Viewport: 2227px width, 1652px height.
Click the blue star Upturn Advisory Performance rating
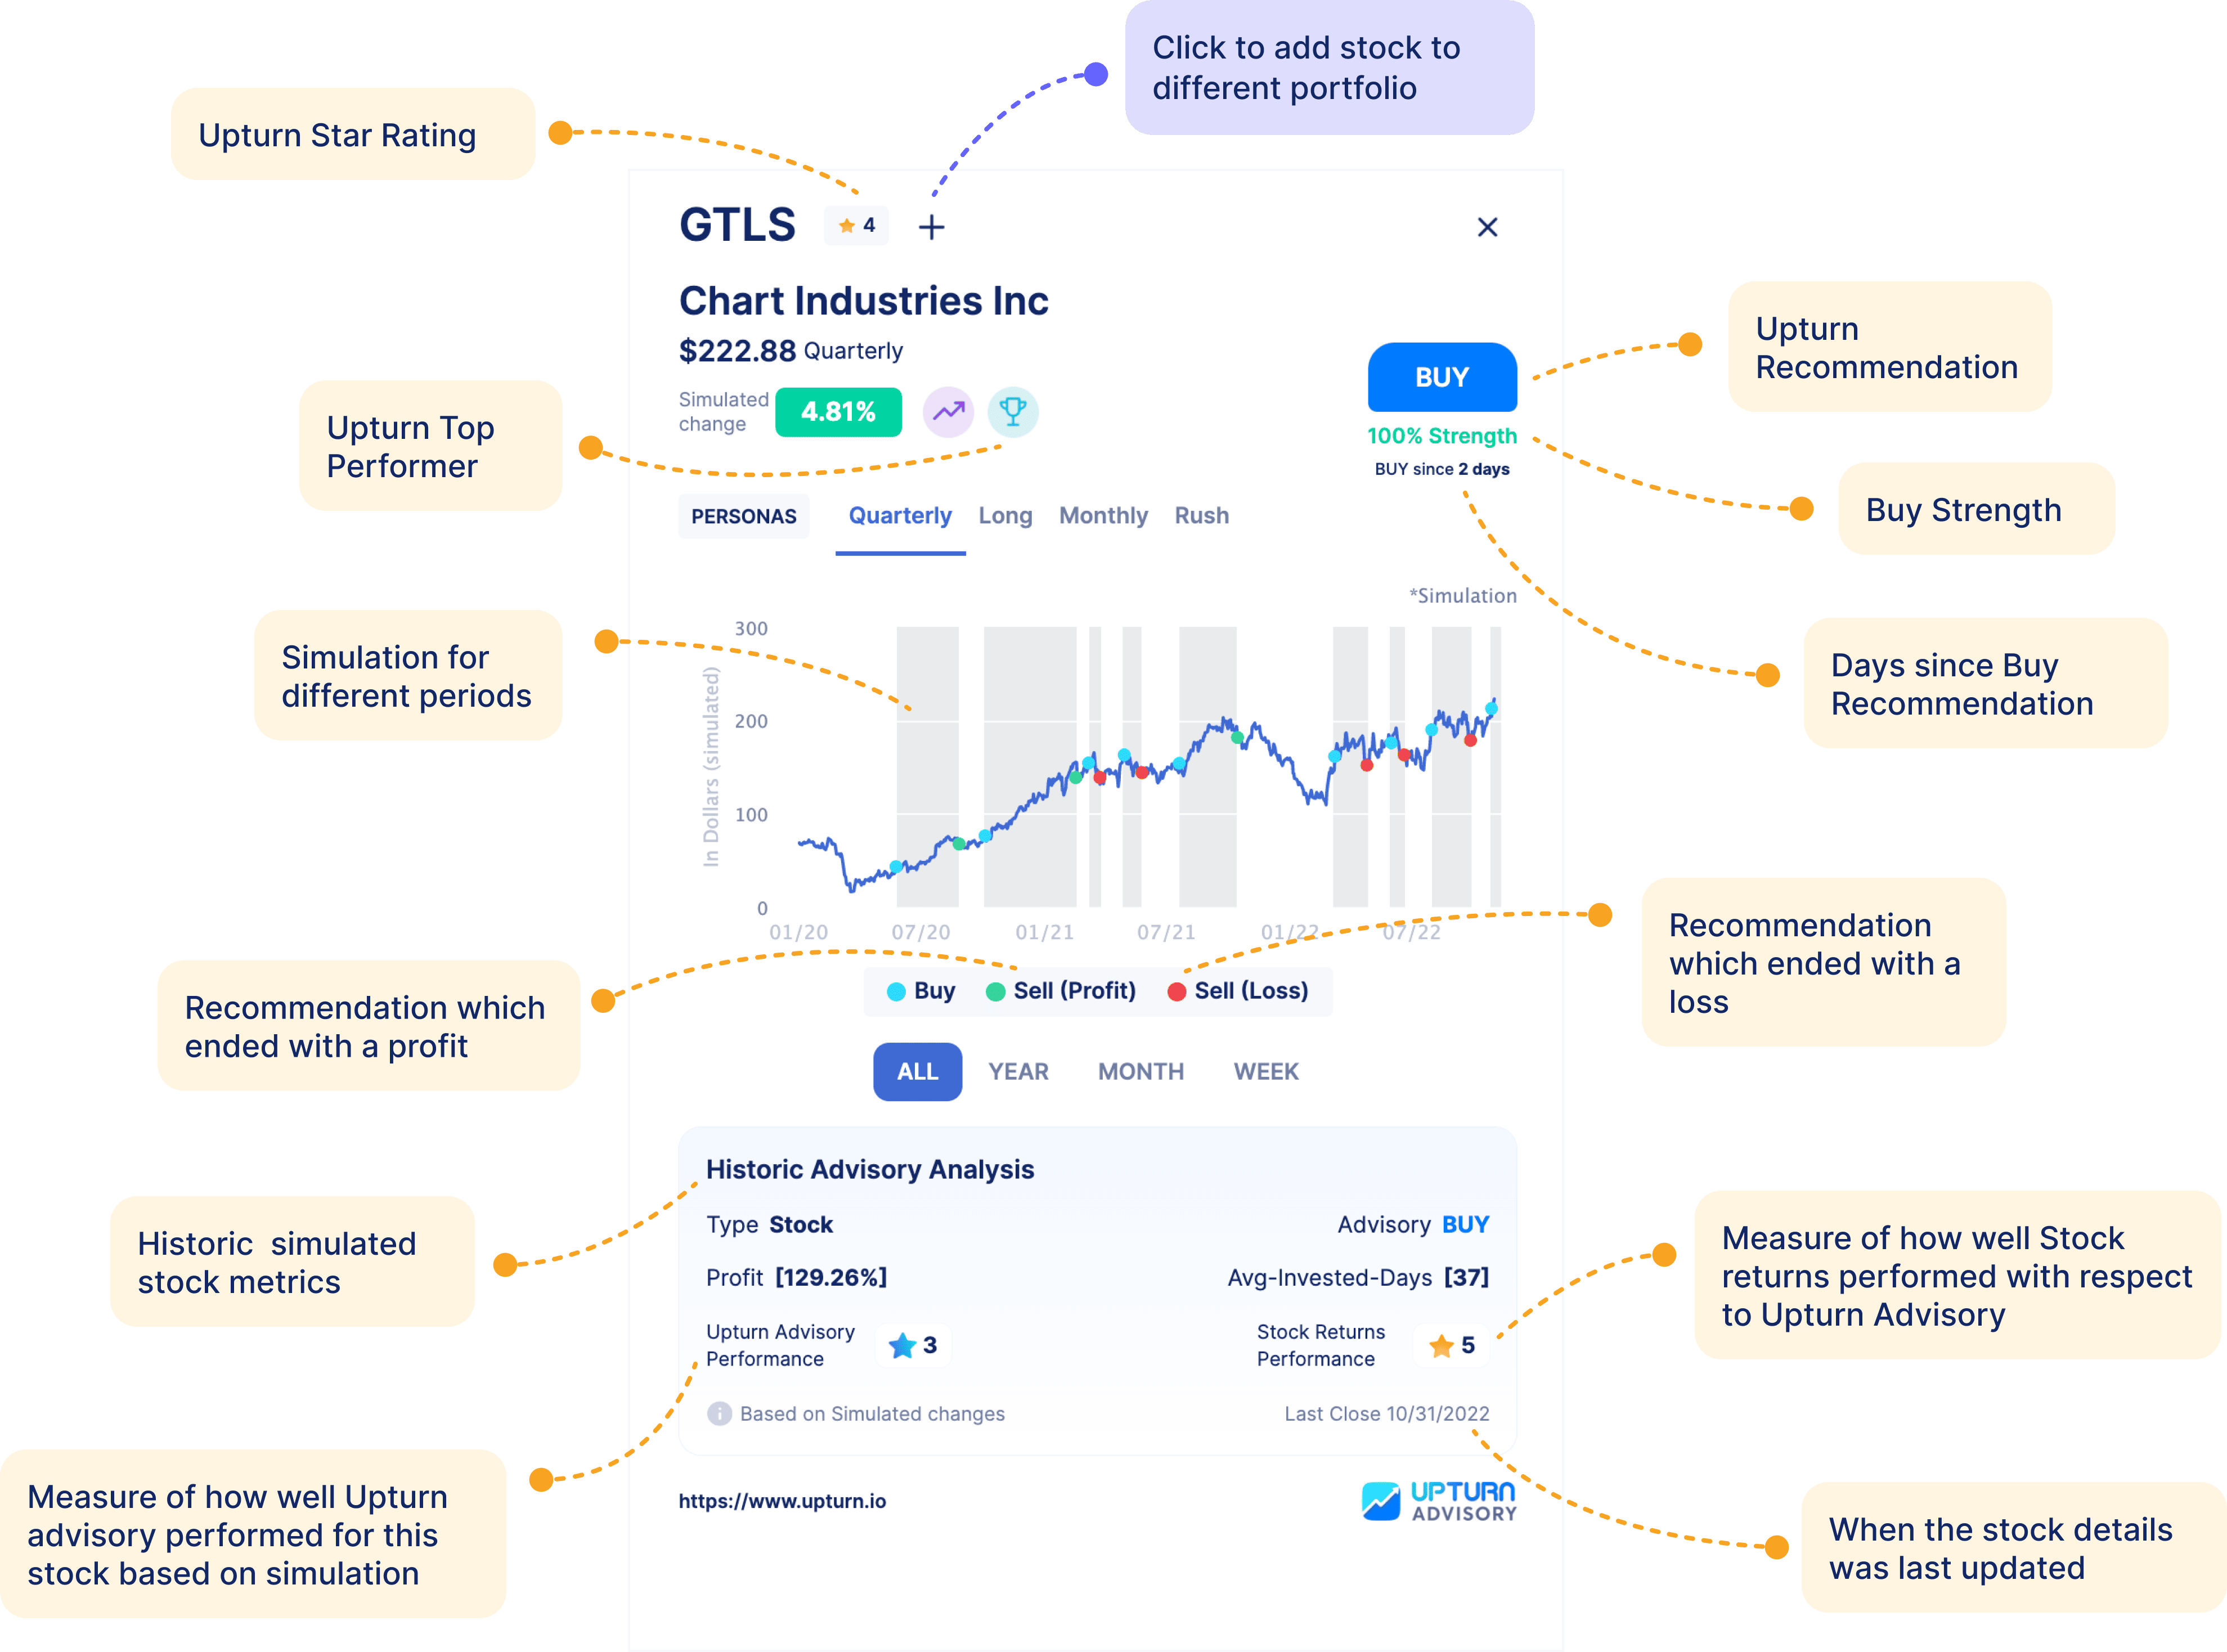913,1345
